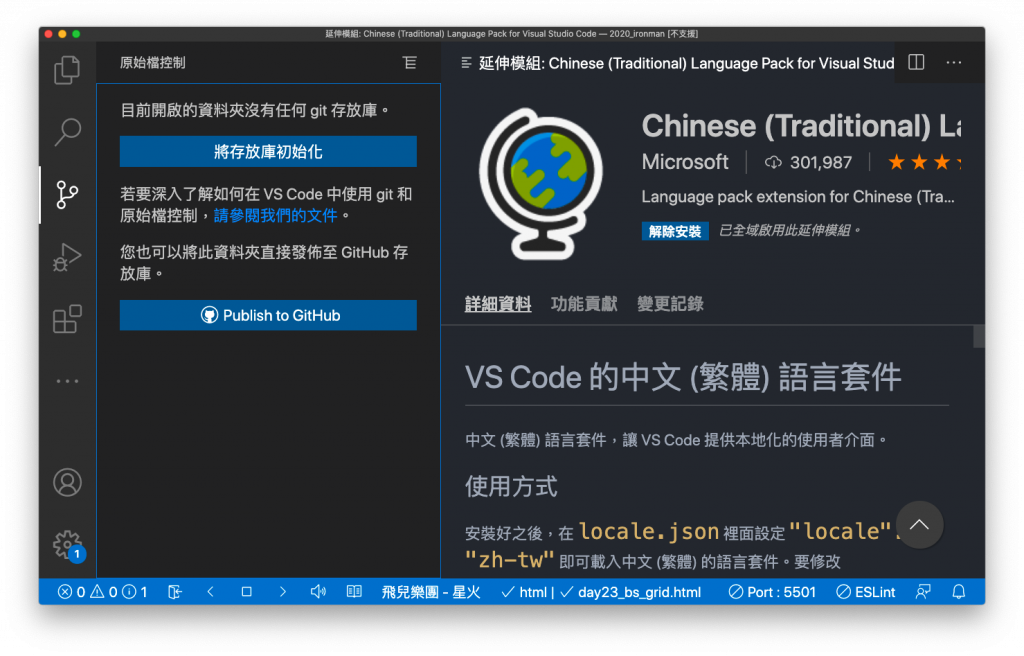Click the 將存放庫初始化 button
The image size is (1024, 656).
coord(268,152)
